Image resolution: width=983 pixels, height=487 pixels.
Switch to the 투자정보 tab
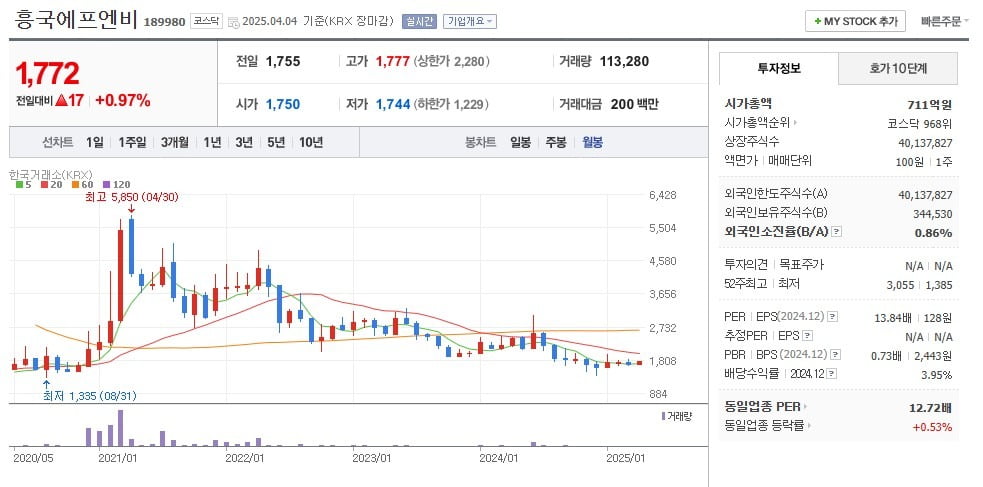tap(778, 69)
